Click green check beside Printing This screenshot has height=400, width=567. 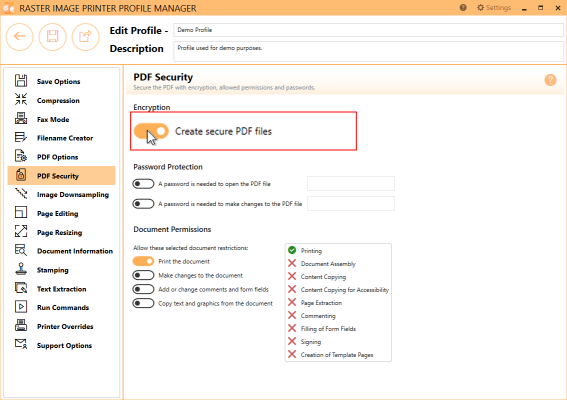click(292, 250)
